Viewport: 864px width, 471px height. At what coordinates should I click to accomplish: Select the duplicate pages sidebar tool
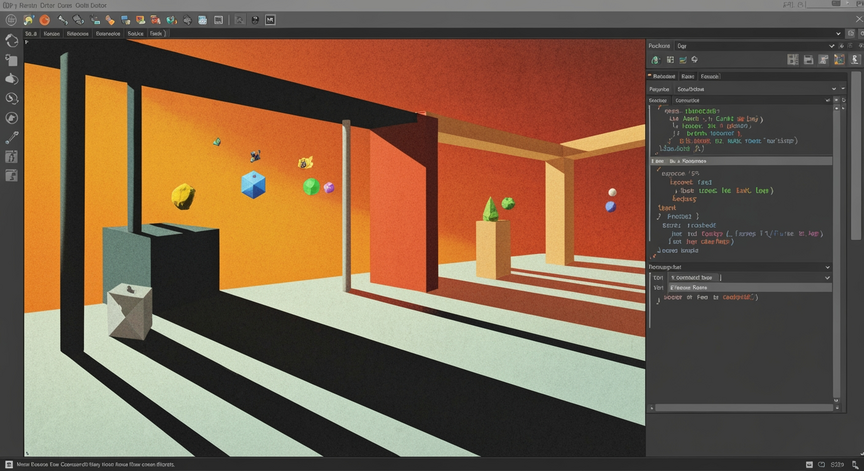coord(12,59)
